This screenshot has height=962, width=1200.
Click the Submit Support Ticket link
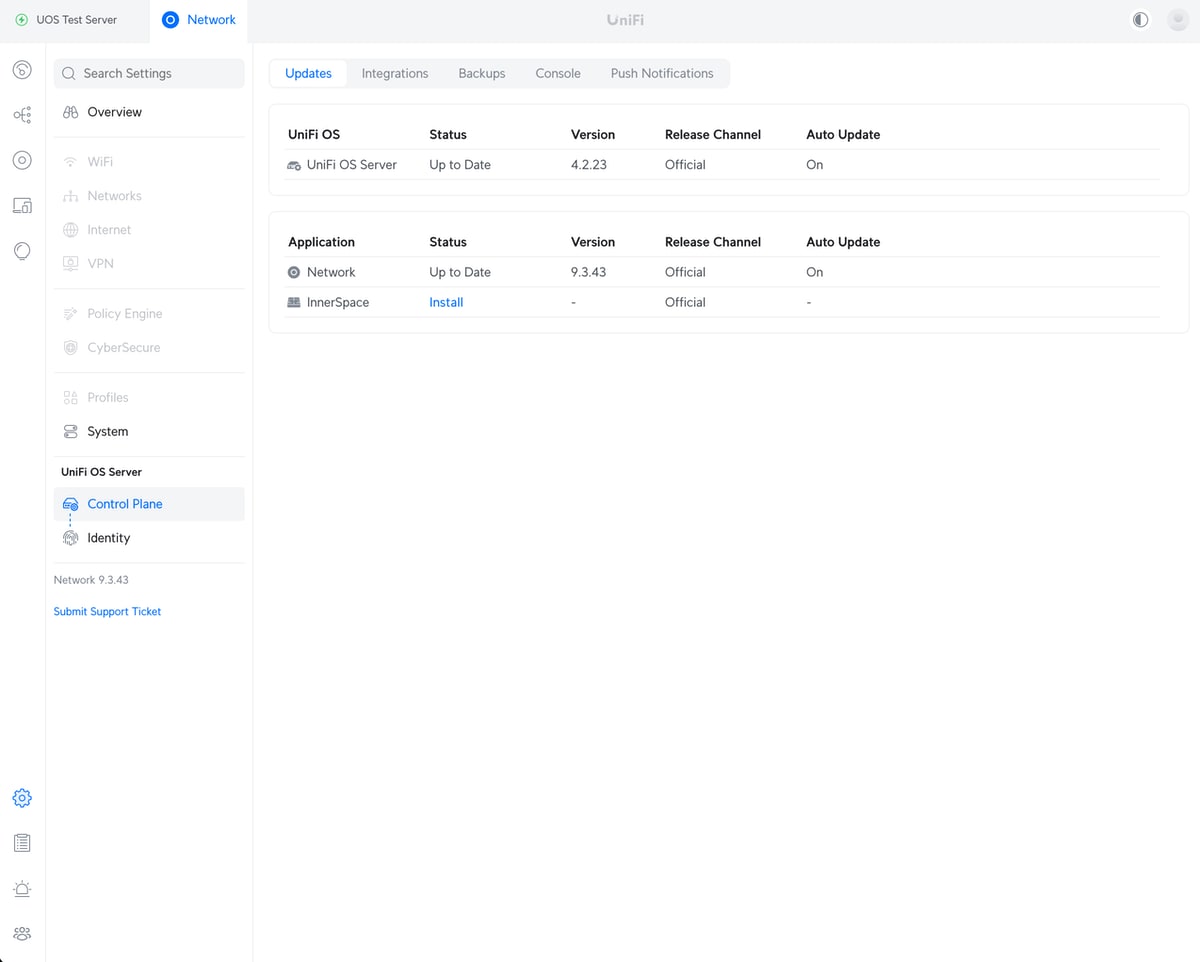107,611
